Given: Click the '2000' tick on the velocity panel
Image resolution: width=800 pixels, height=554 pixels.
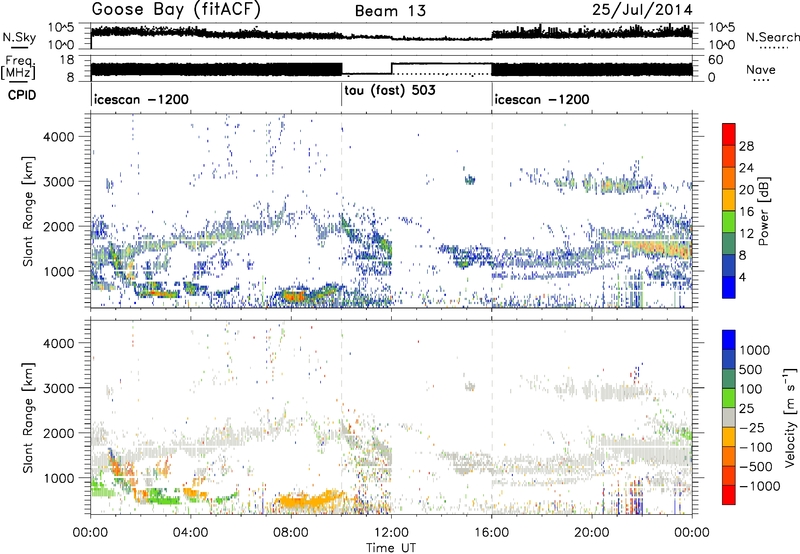Looking at the screenshot, I should click(x=59, y=433).
